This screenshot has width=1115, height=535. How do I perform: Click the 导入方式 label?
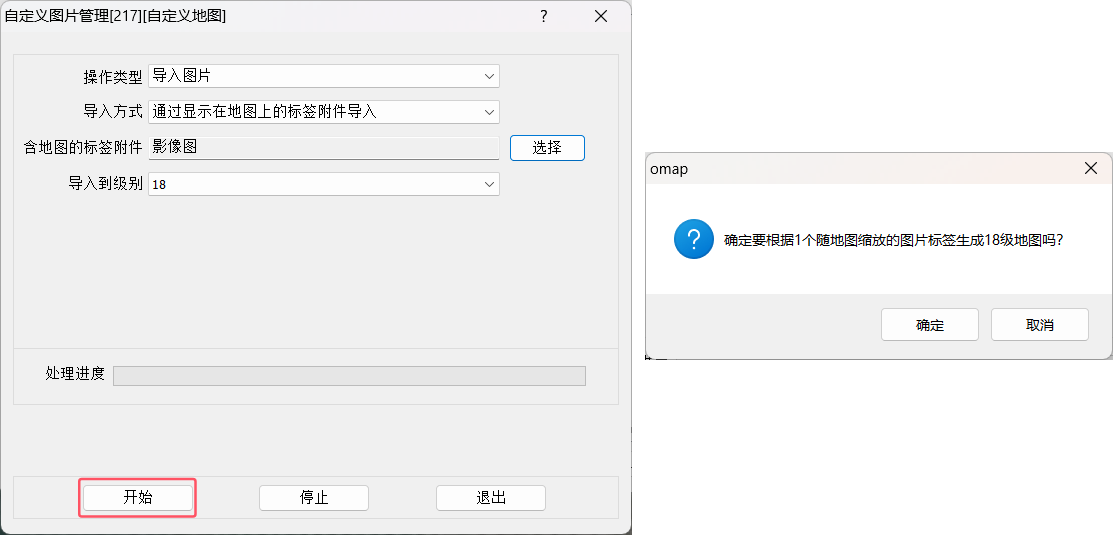(x=113, y=112)
